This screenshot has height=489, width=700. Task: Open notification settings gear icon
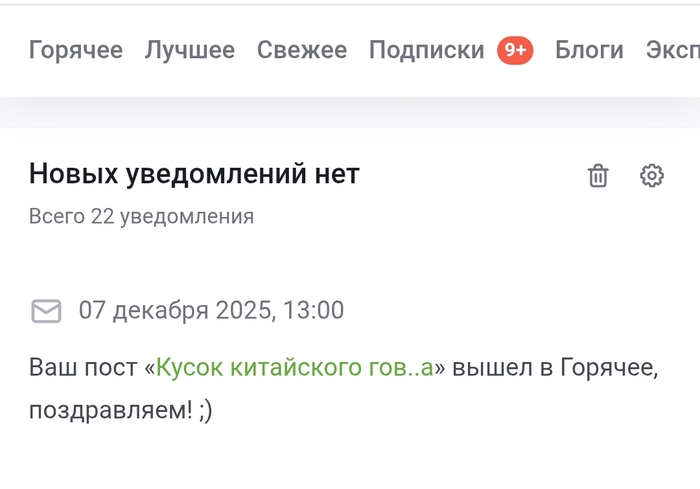pyautogui.click(x=651, y=176)
